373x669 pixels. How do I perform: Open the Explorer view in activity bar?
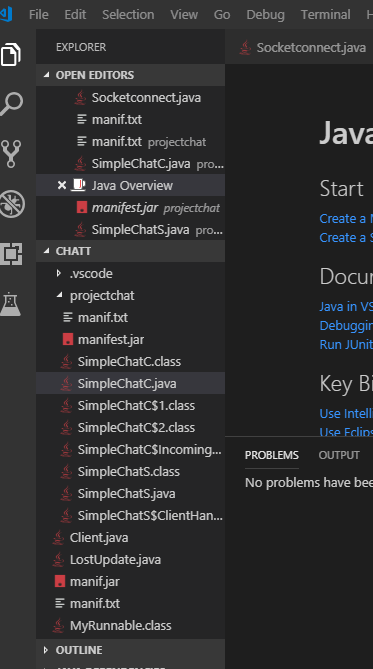coord(11,54)
